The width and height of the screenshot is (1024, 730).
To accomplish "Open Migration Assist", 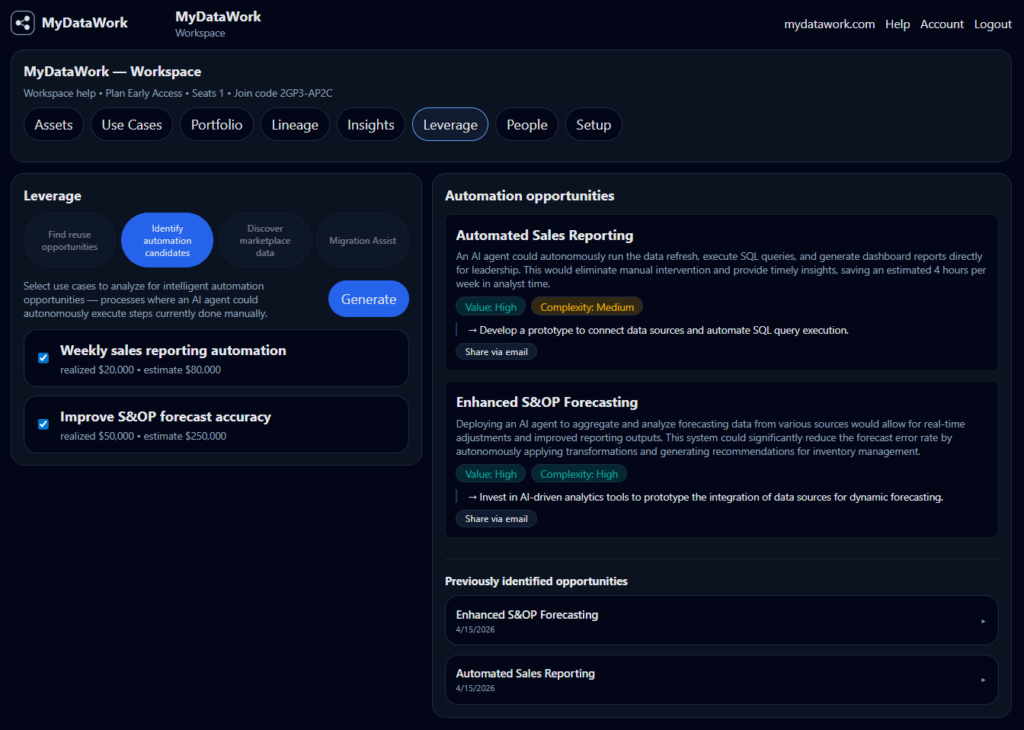I will pos(362,240).
